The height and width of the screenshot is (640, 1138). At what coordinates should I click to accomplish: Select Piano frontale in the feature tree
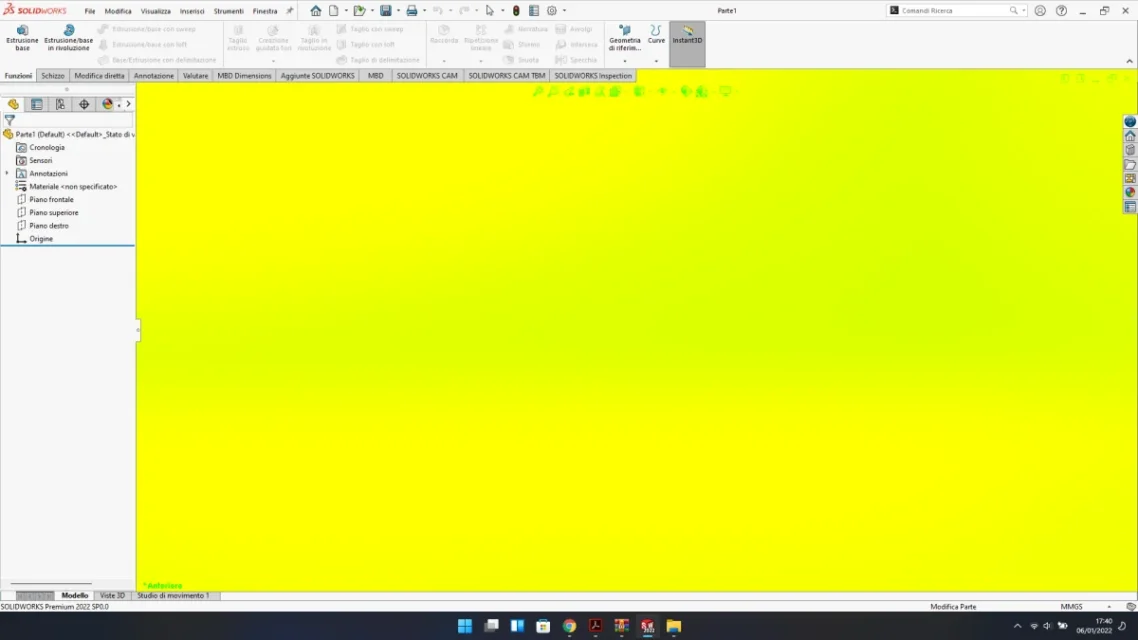(x=51, y=199)
